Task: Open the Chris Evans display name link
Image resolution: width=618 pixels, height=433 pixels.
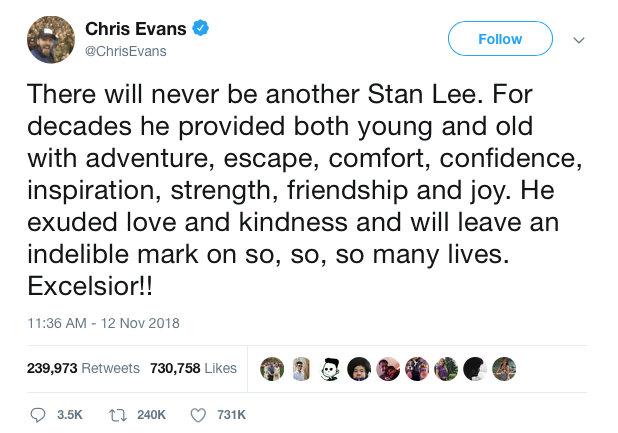Action: coord(137,28)
